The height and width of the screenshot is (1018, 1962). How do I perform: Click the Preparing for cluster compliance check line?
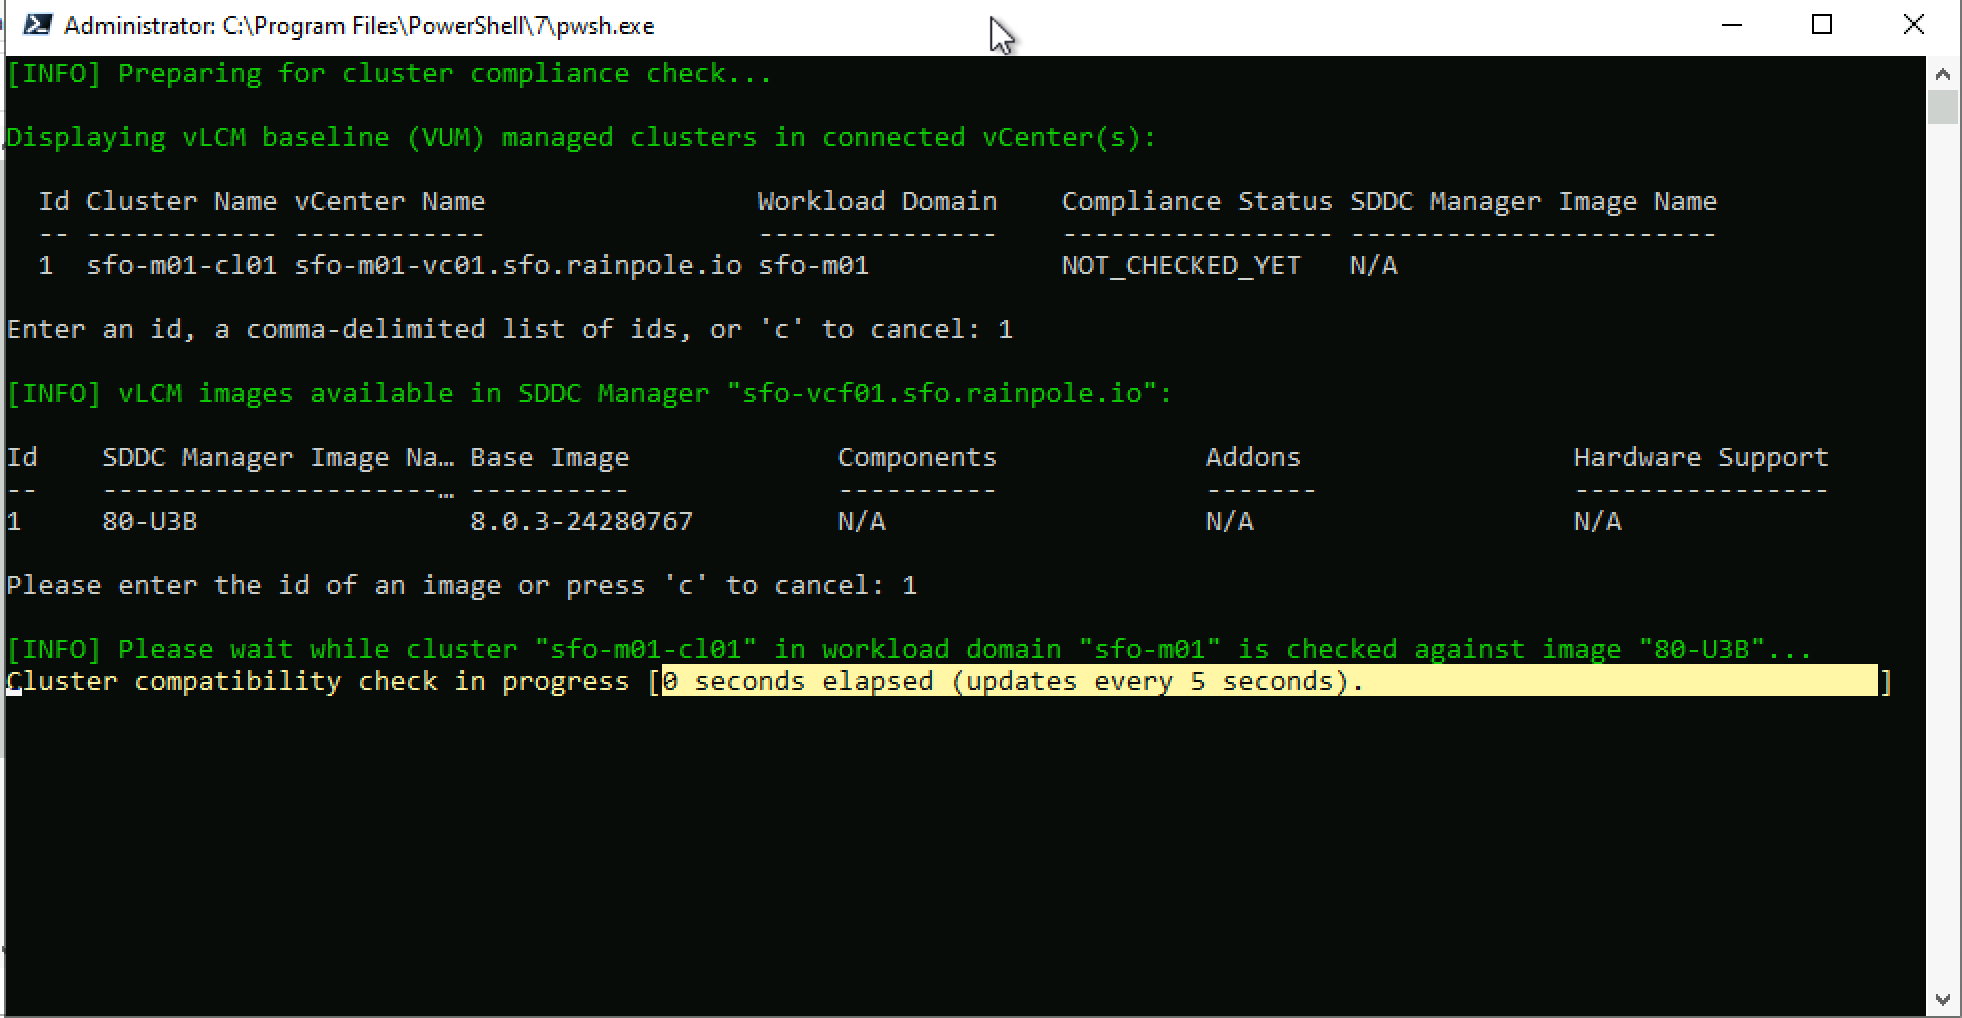(x=389, y=74)
